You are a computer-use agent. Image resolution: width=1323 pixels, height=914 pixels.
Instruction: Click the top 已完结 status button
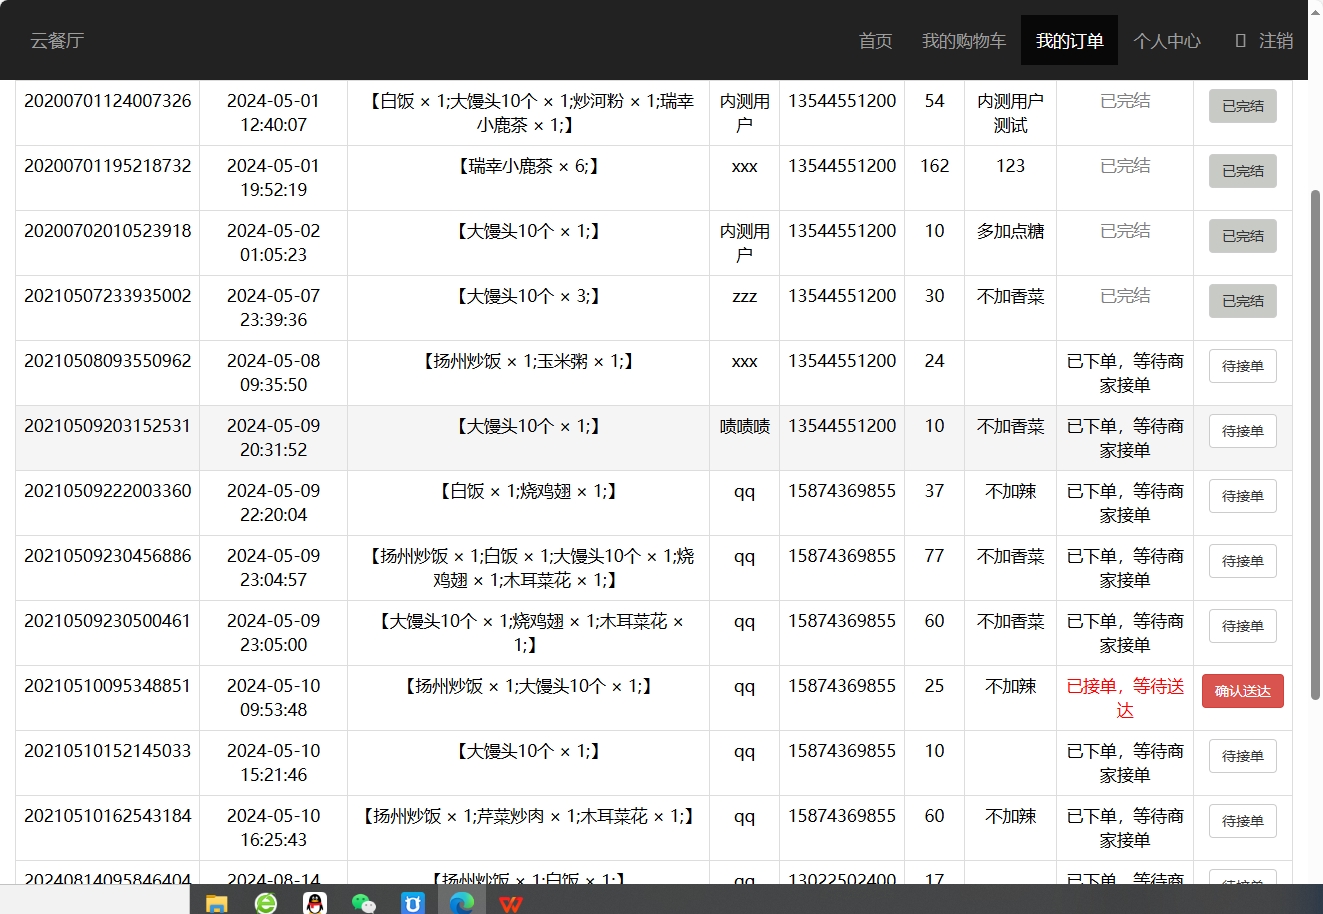pyautogui.click(x=1242, y=105)
